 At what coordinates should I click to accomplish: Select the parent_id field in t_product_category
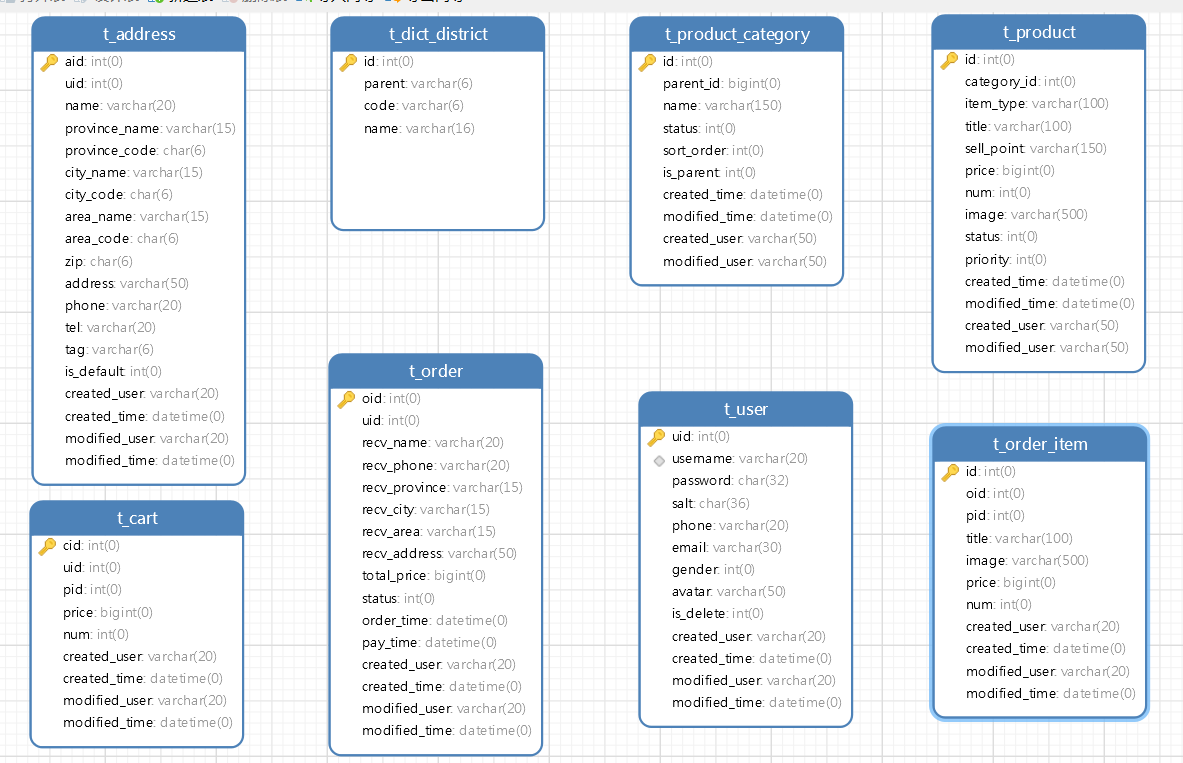722,84
